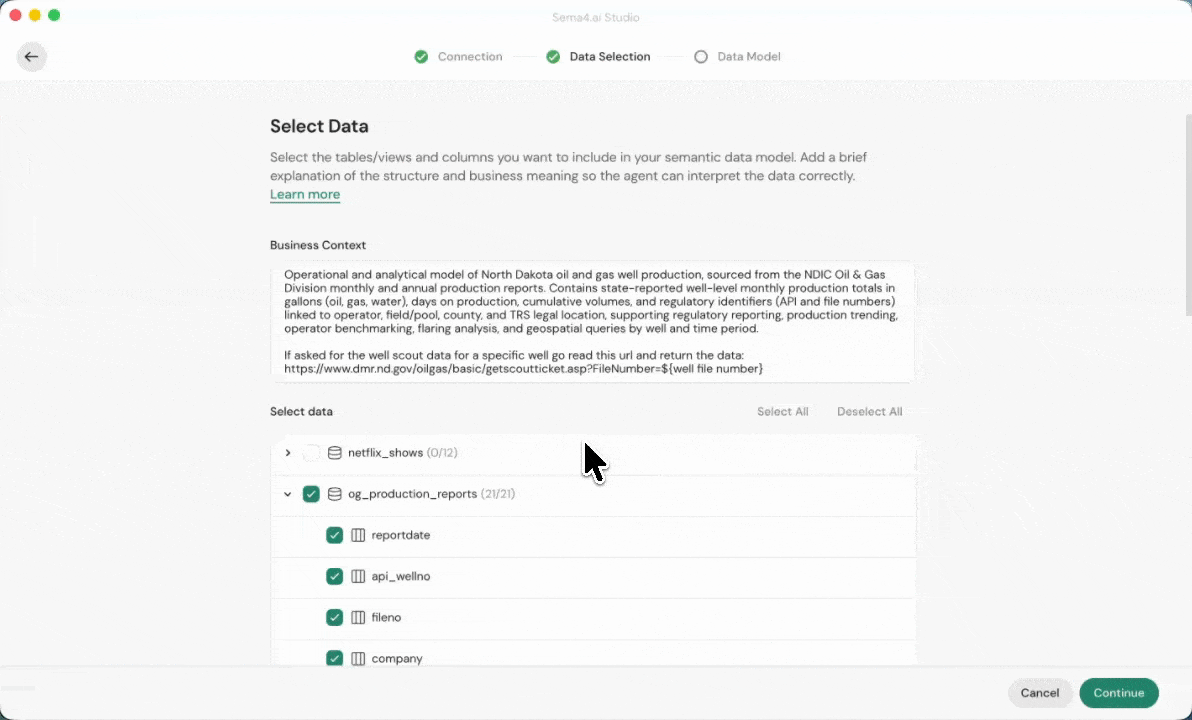Image resolution: width=1192 pixels, height=720 pixels.
Task: Switch to the Data Selection step
Action: 609,57
